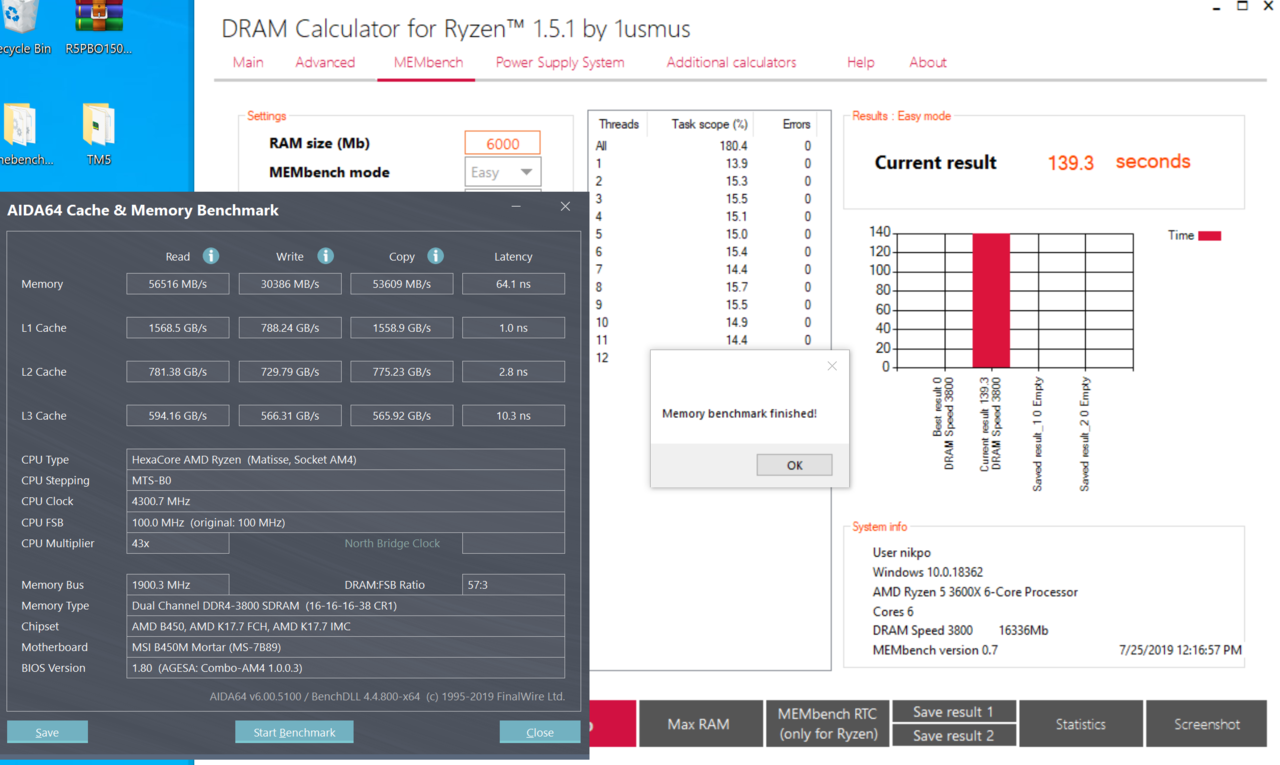
Task: Click Start Benchmark in AIDA64
Action: [294, 732]
